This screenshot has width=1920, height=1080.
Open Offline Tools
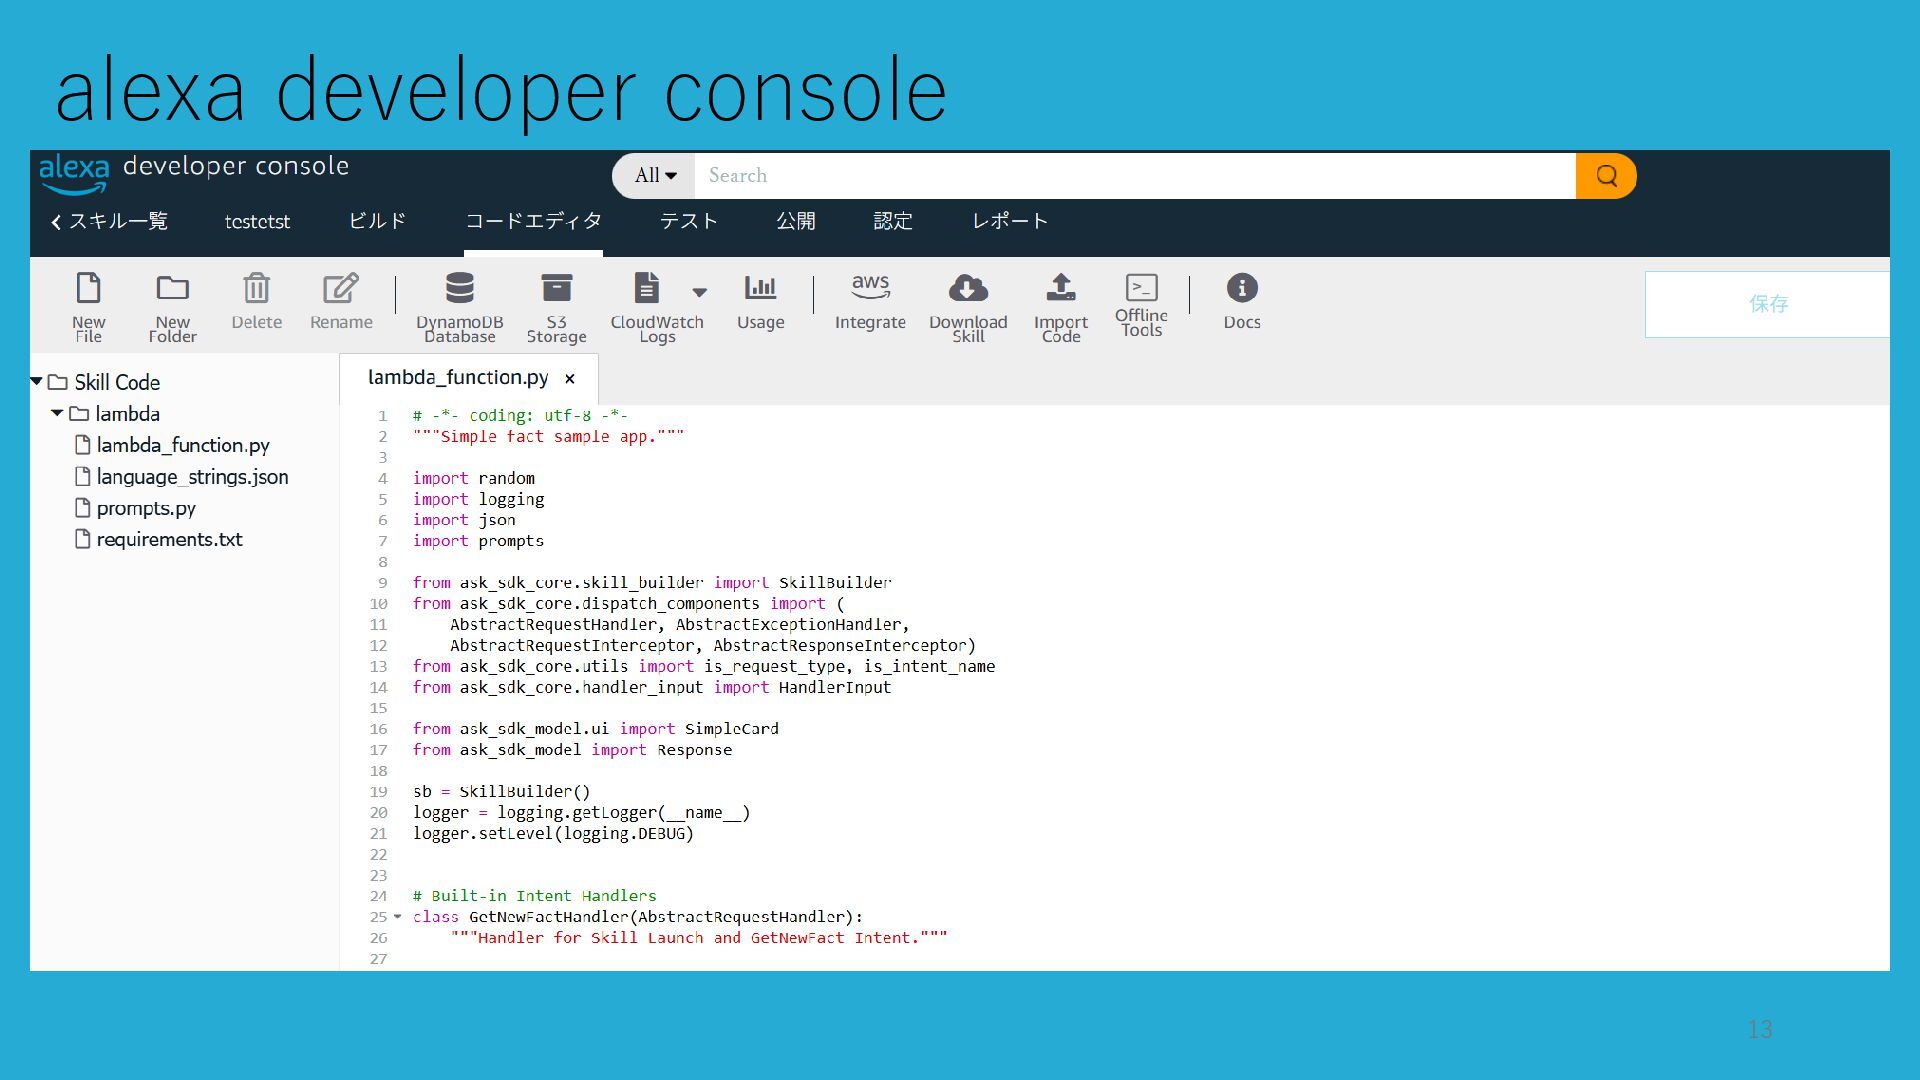pos(1141,289)
